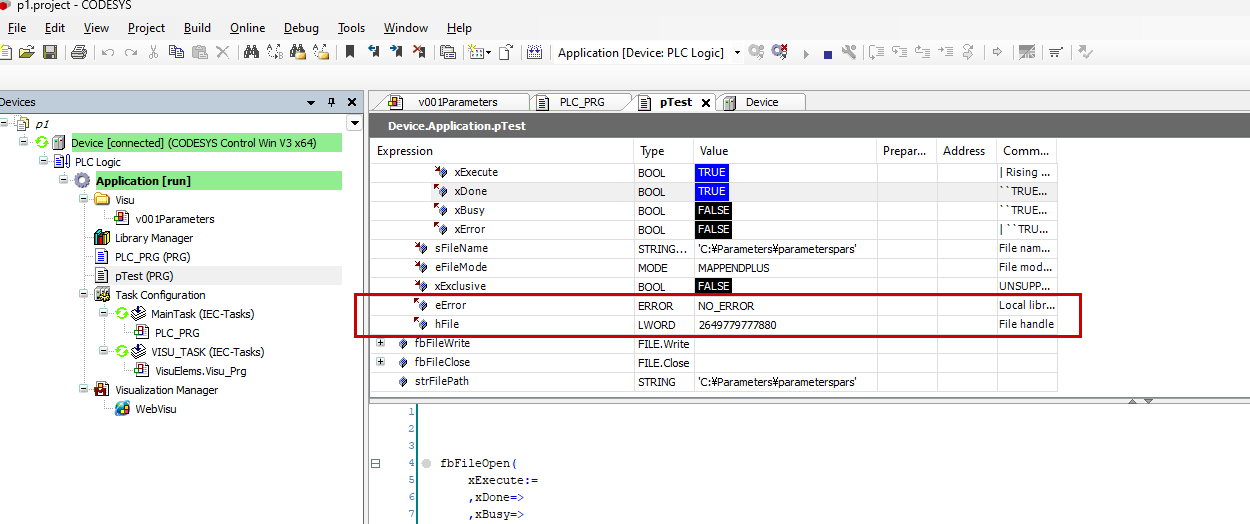
Task: Open the Application device selector dropdown
Action: tap(737, 53)
